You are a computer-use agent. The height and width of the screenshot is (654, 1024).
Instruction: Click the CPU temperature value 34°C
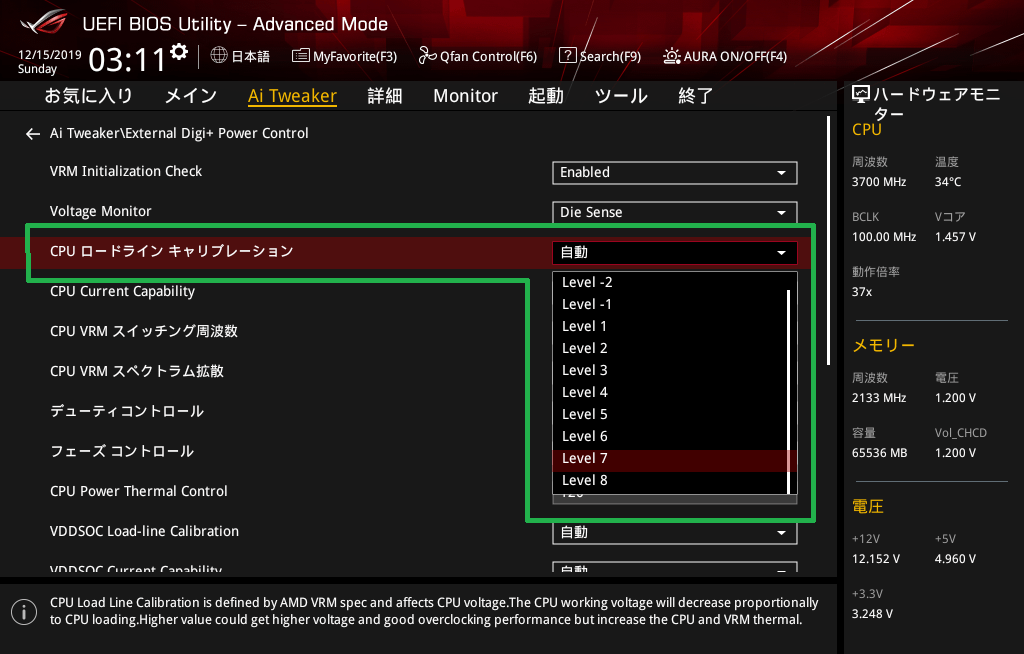[x=948, y=182]
